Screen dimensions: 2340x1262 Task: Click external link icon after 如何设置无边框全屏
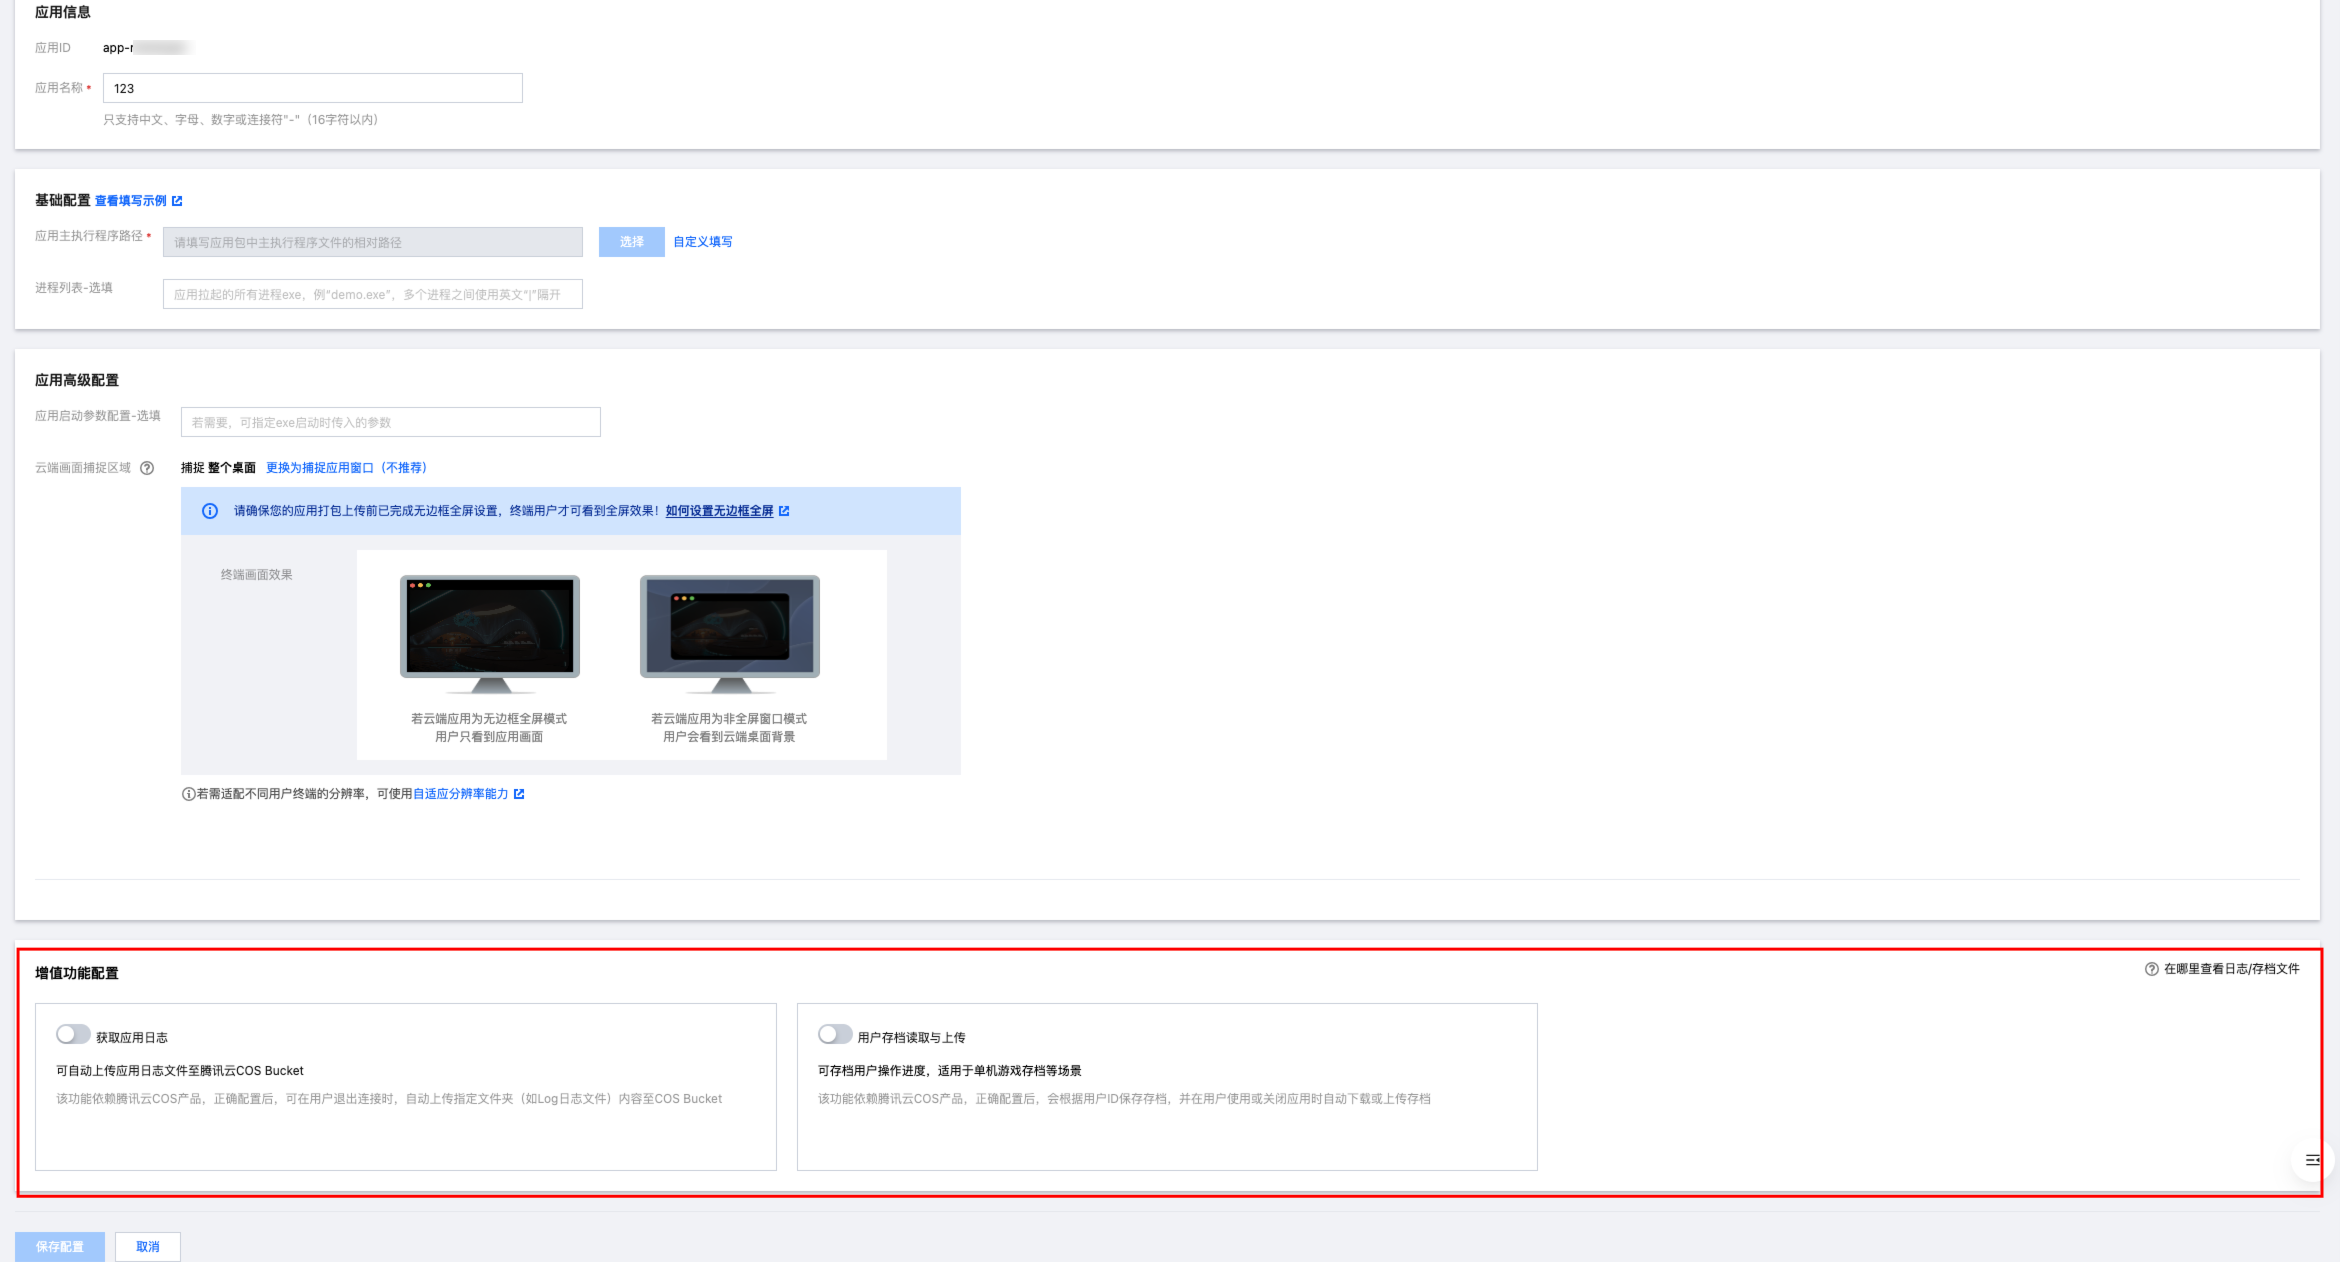coord(784,511)
